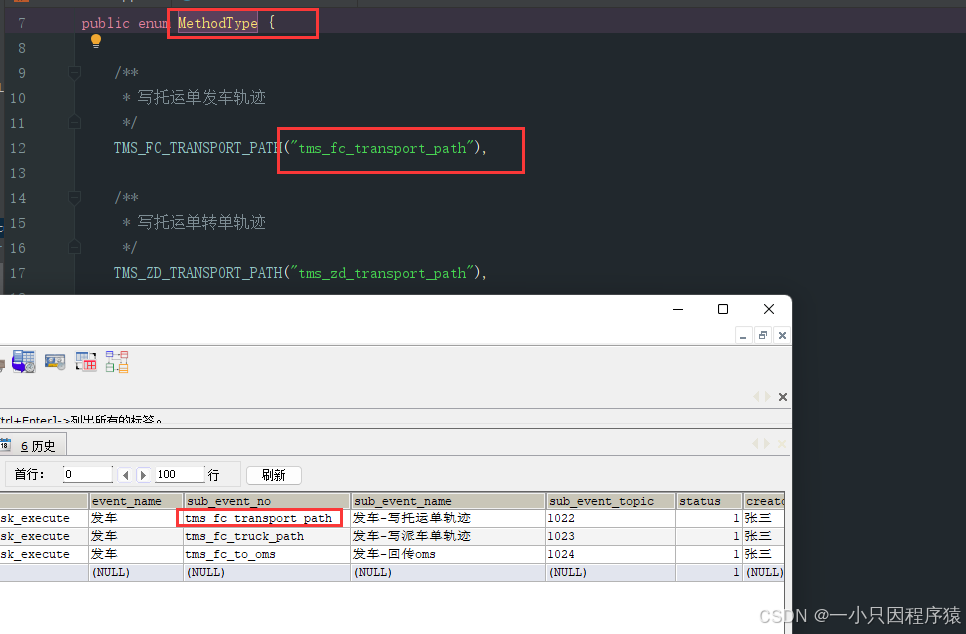Click the sub_event_topic column header
Screen dimensions: 966x634
[x=611, y=501]
